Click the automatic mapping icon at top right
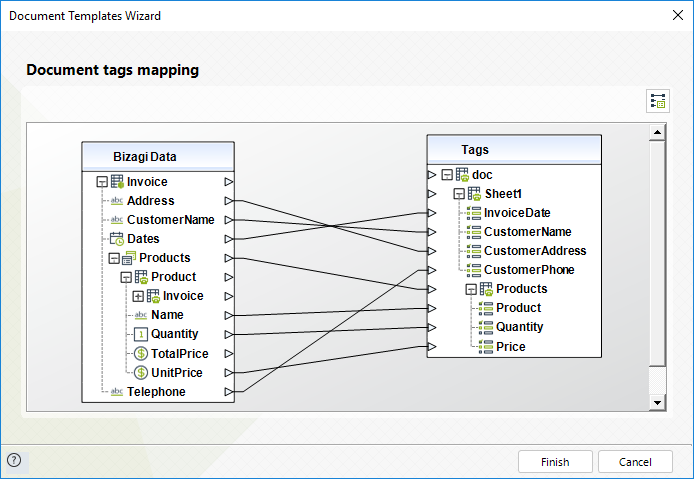The width and height of the screenshot is (694, 479). (x=658, y=101)
